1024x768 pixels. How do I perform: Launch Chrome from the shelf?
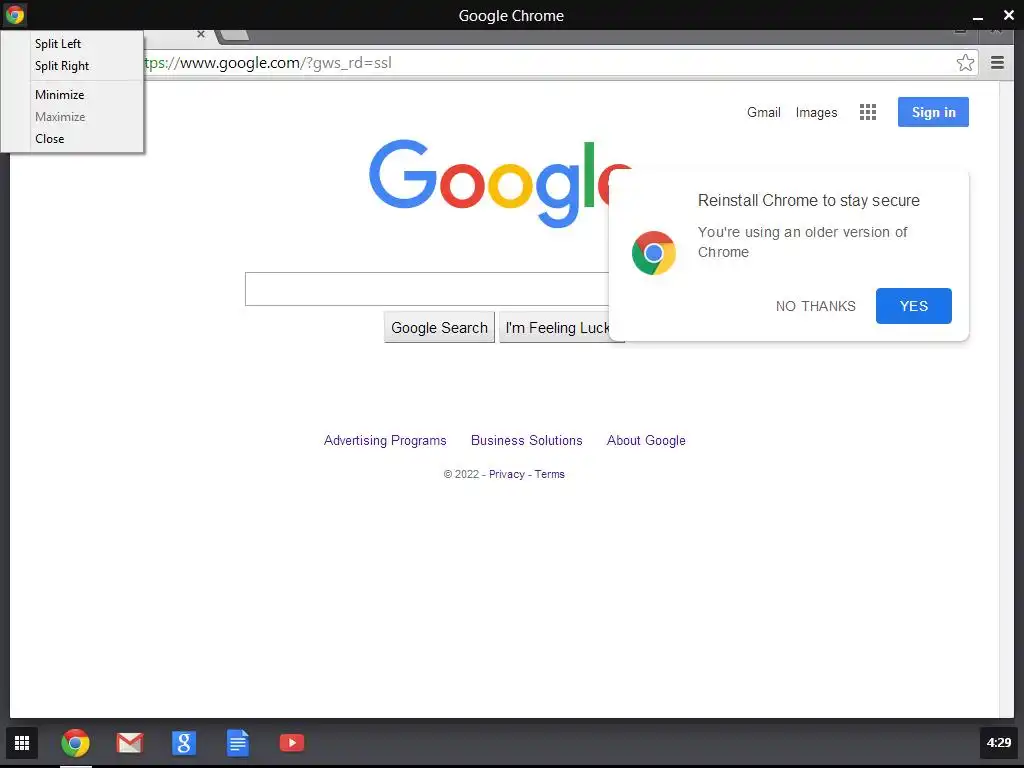click(75, 743)
